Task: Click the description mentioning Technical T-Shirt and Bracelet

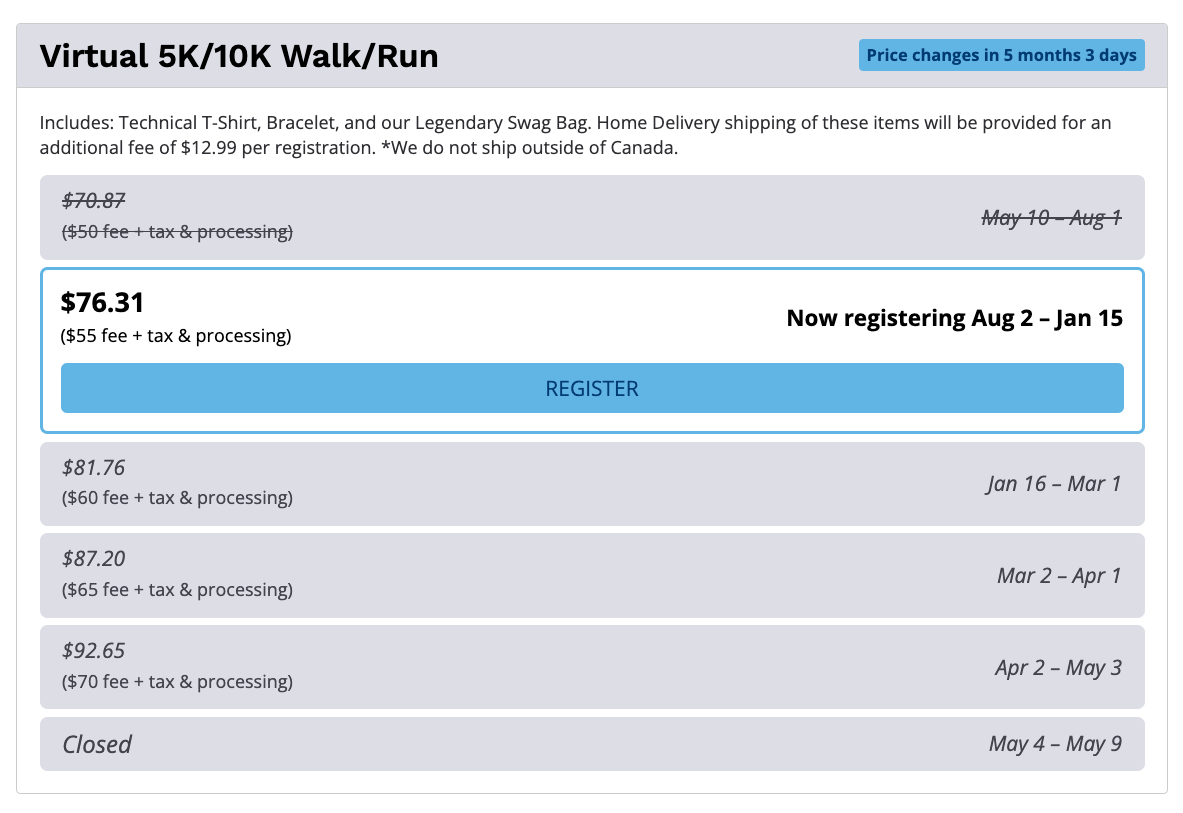Action: tap(575, 135)
